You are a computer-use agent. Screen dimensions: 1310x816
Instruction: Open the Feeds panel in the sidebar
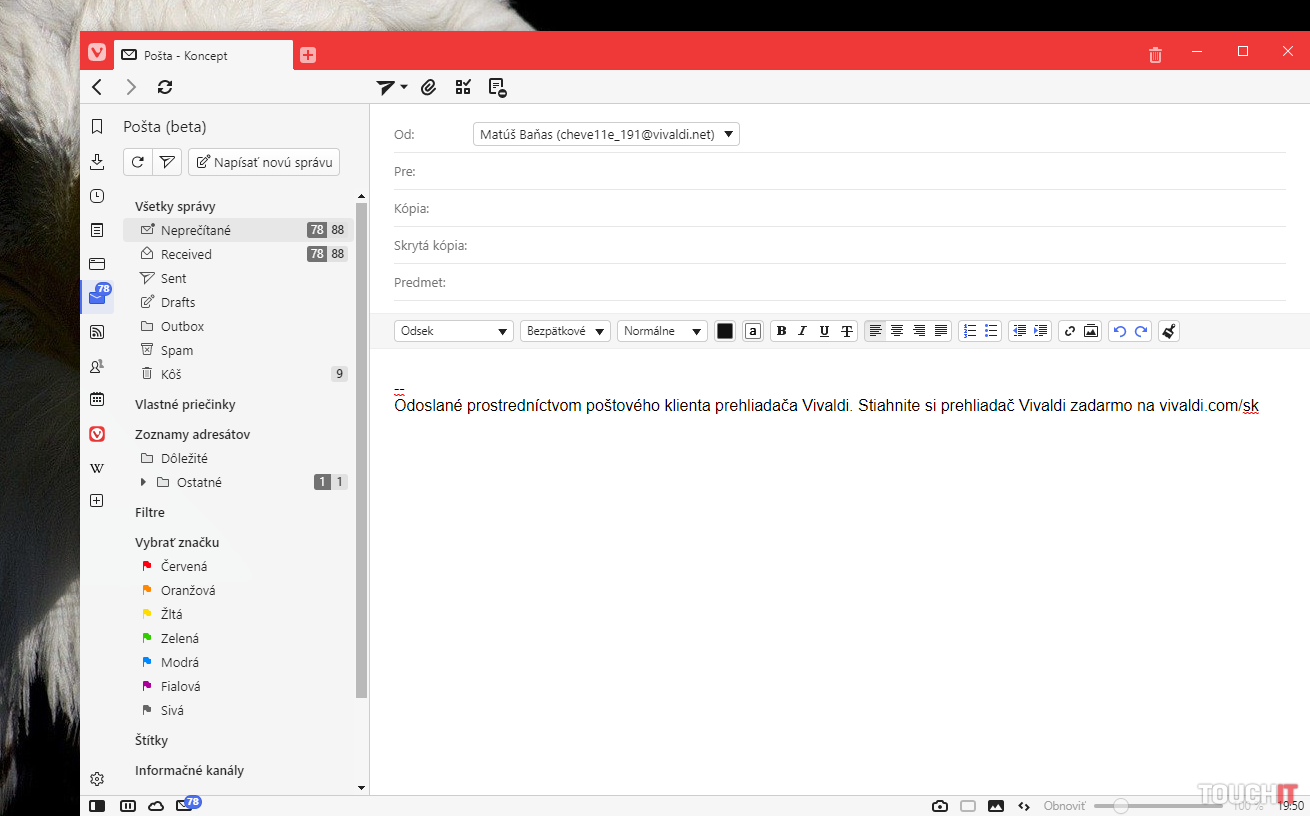(x=97, y=332)
